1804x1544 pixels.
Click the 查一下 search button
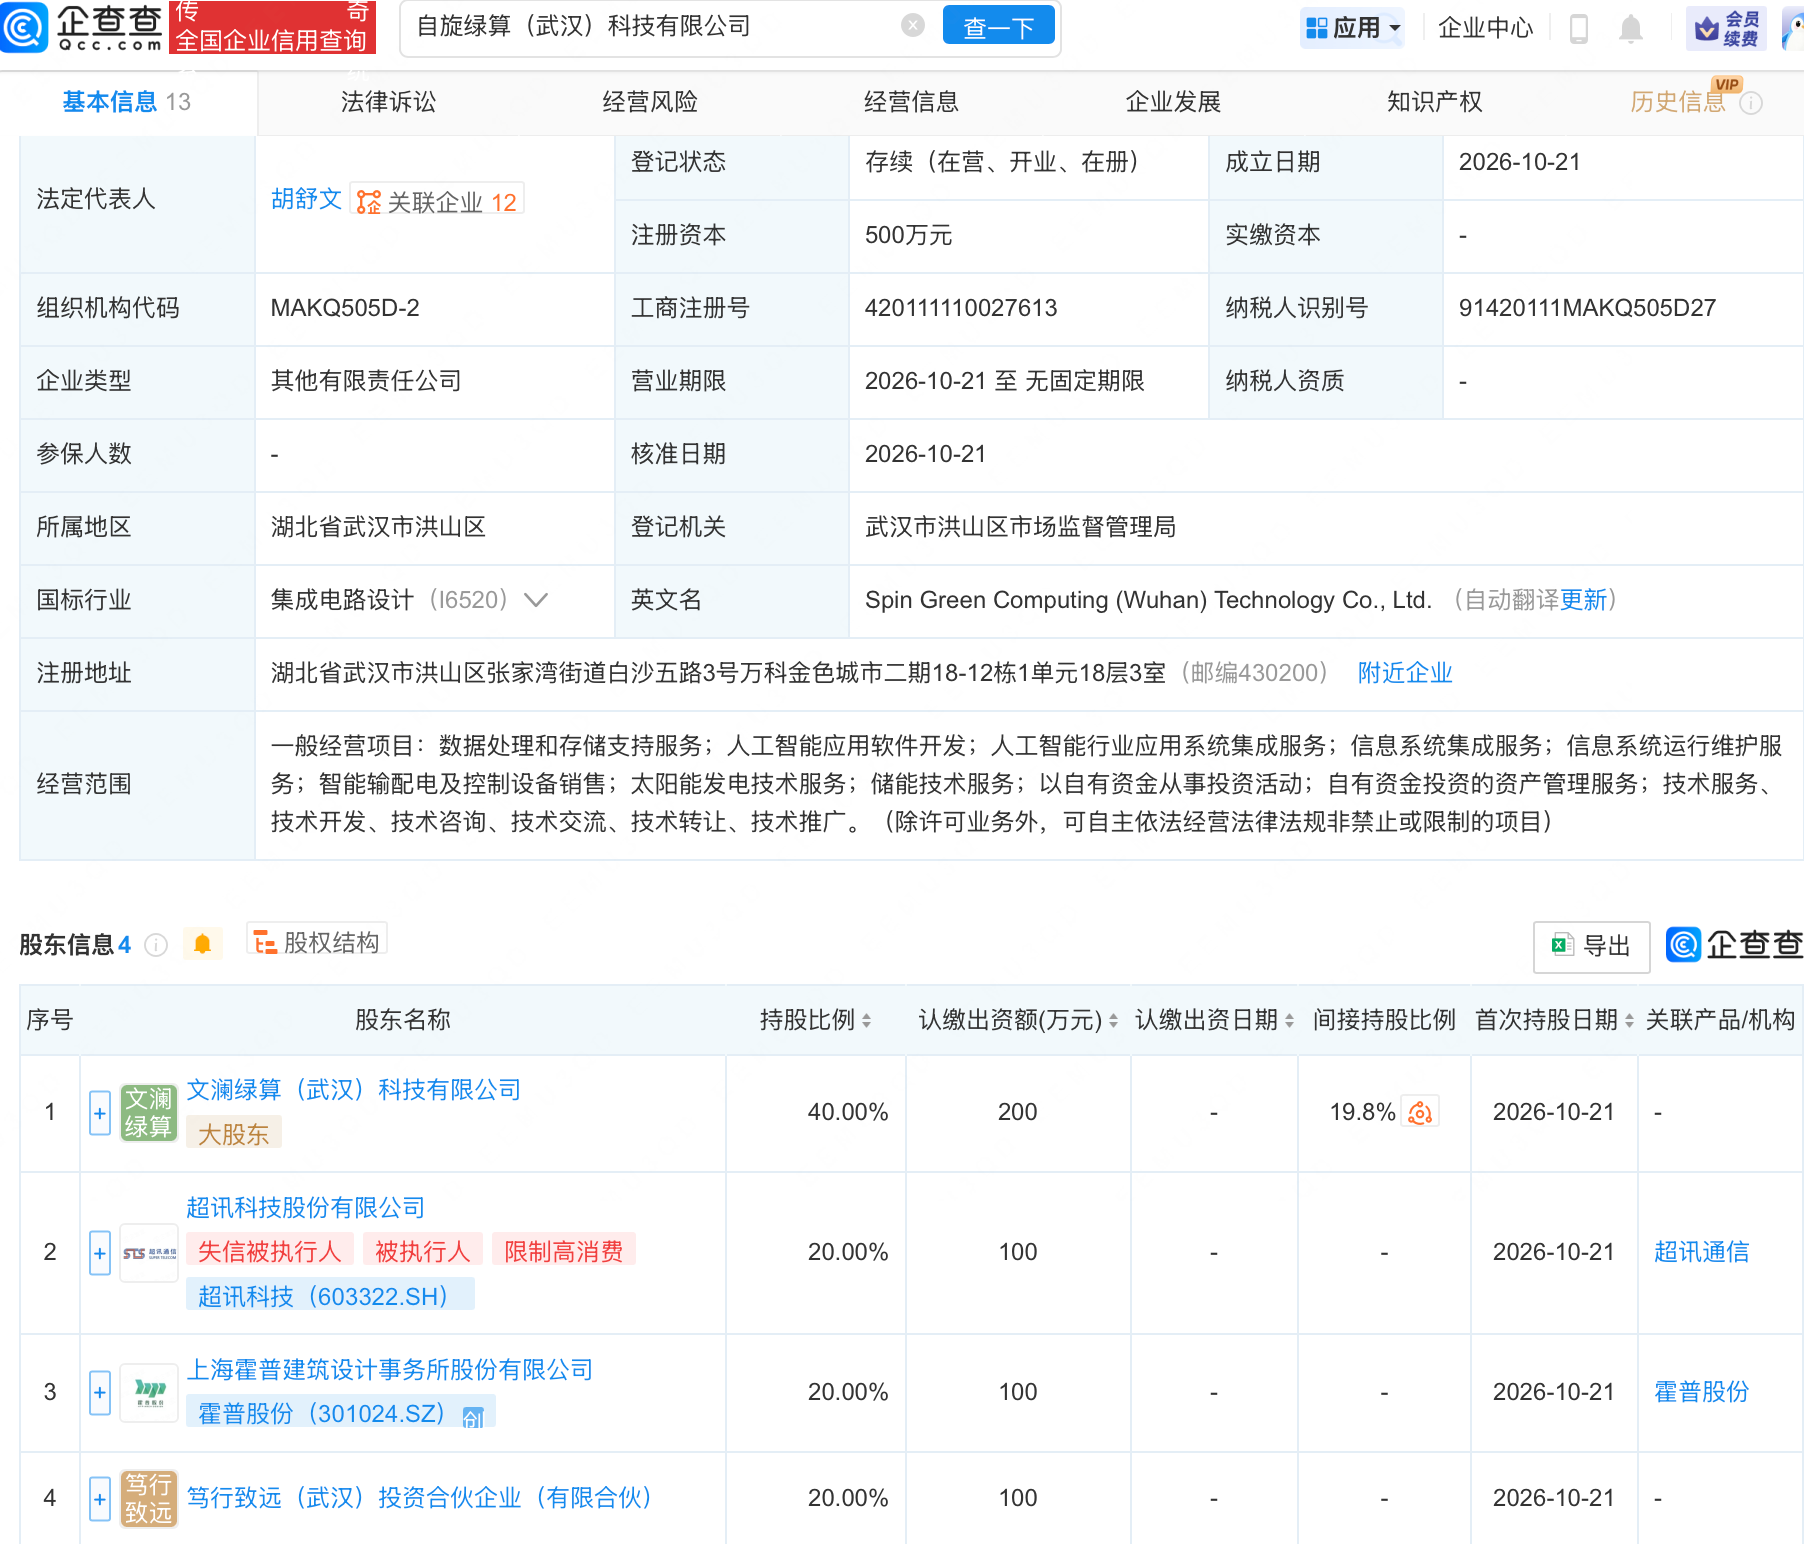click(998, 26)
